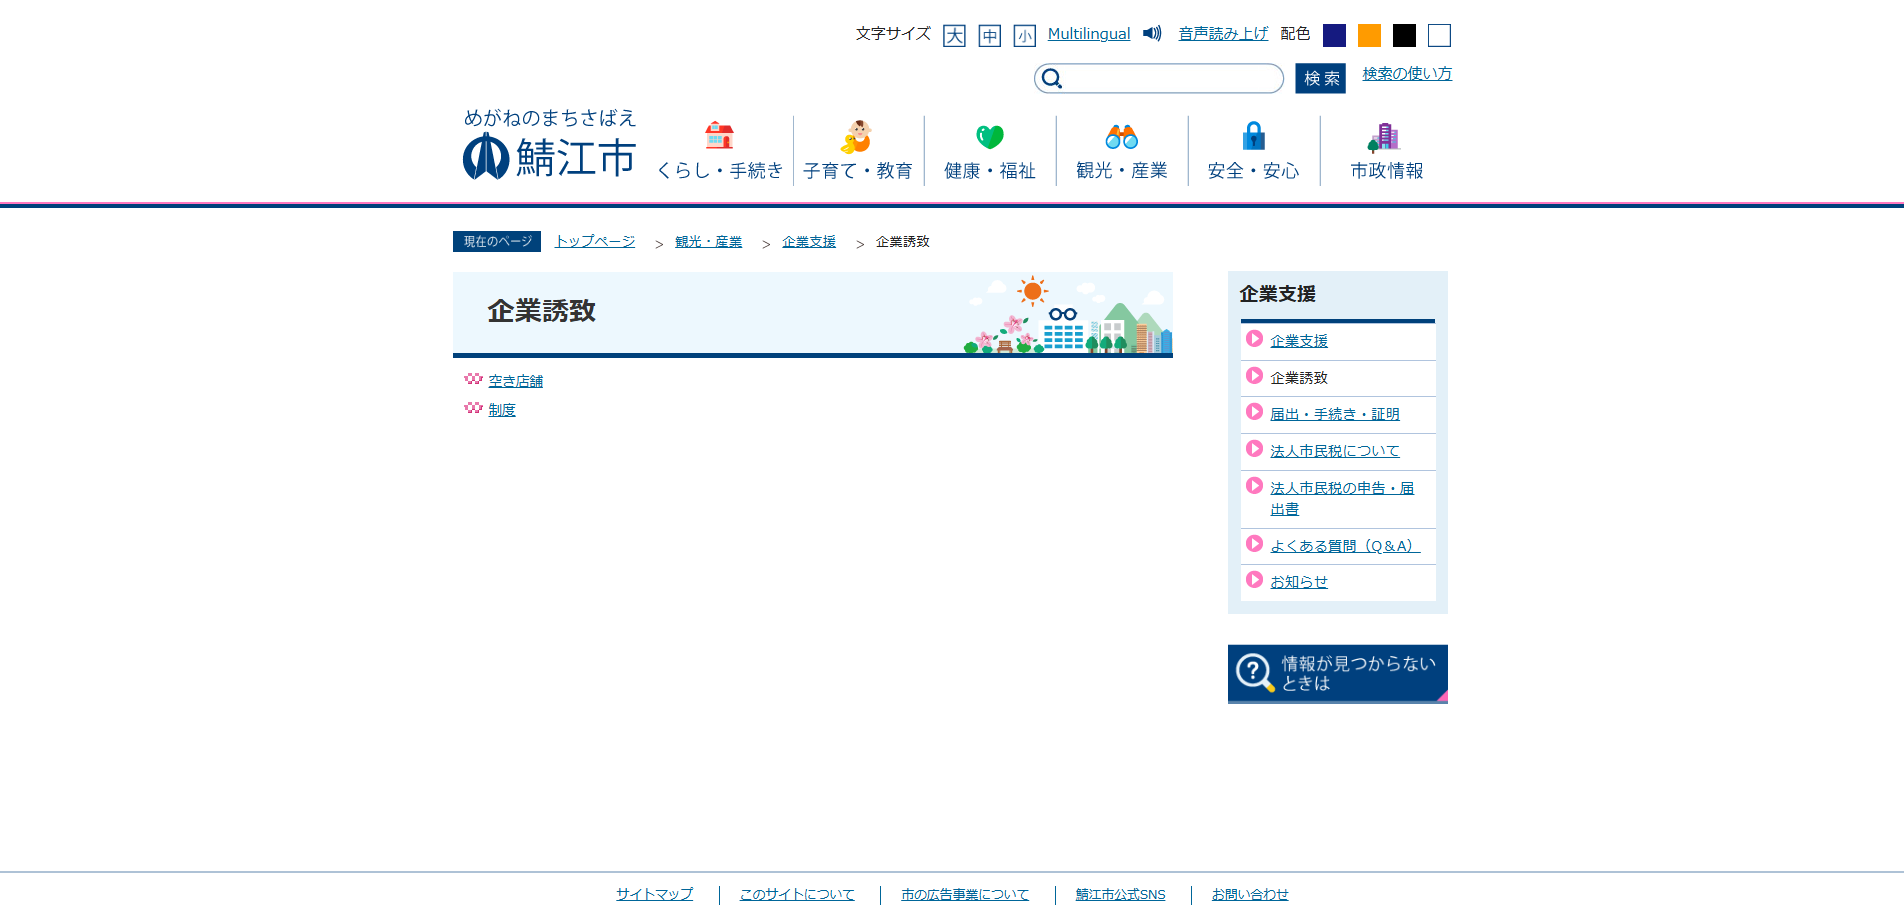This screenshot has width=1904, height=913.
Task: Choose the black color scheme swatch
Action: pos(1404,36)
